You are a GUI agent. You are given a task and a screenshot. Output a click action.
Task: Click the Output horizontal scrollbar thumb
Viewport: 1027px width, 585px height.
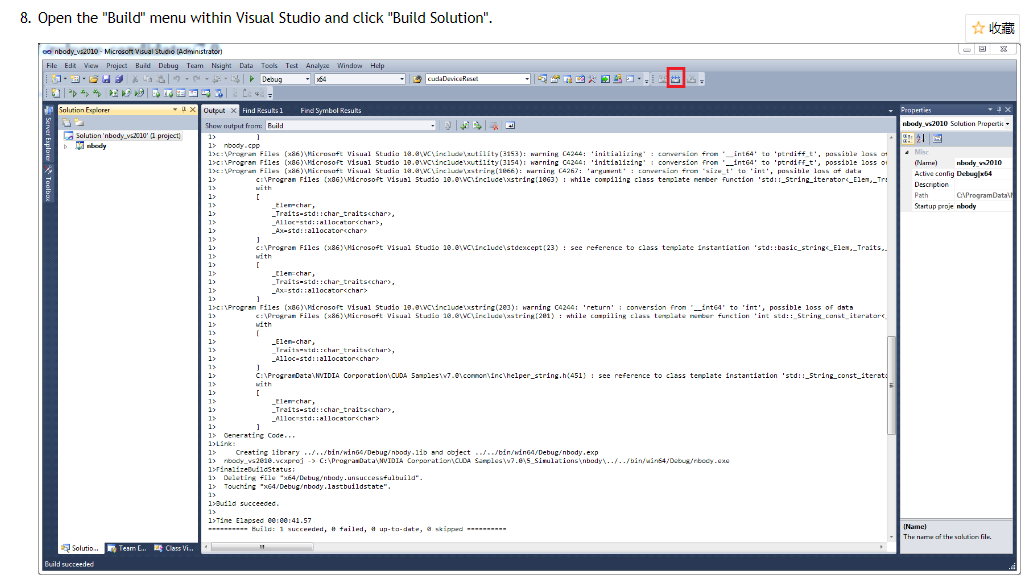pyautogui.click(x=262, y=546)
